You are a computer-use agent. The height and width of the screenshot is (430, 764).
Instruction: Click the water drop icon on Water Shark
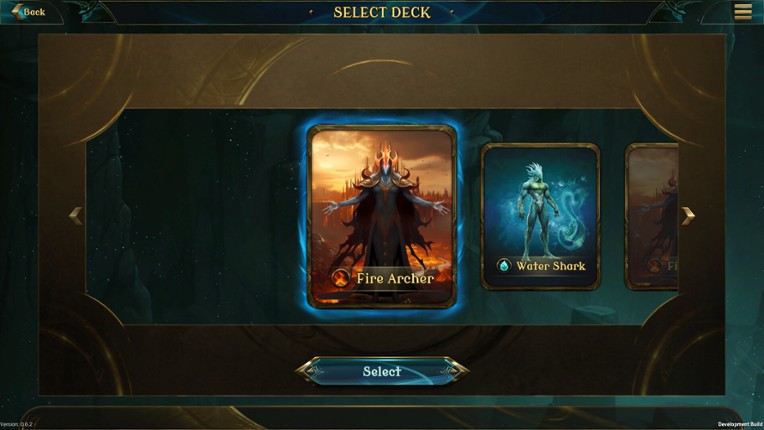pos(504,266)
